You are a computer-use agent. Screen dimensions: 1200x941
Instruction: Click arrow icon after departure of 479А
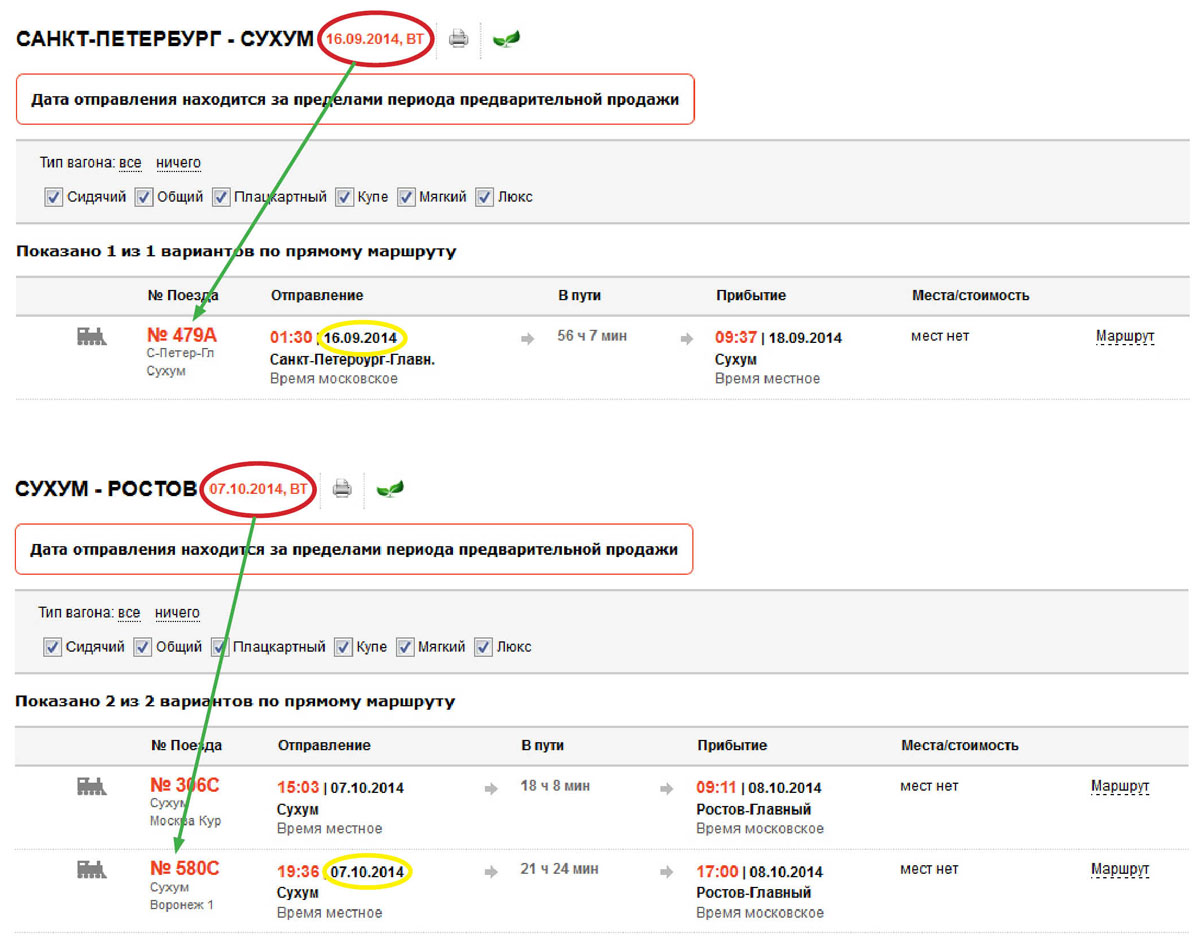(528, 339)
